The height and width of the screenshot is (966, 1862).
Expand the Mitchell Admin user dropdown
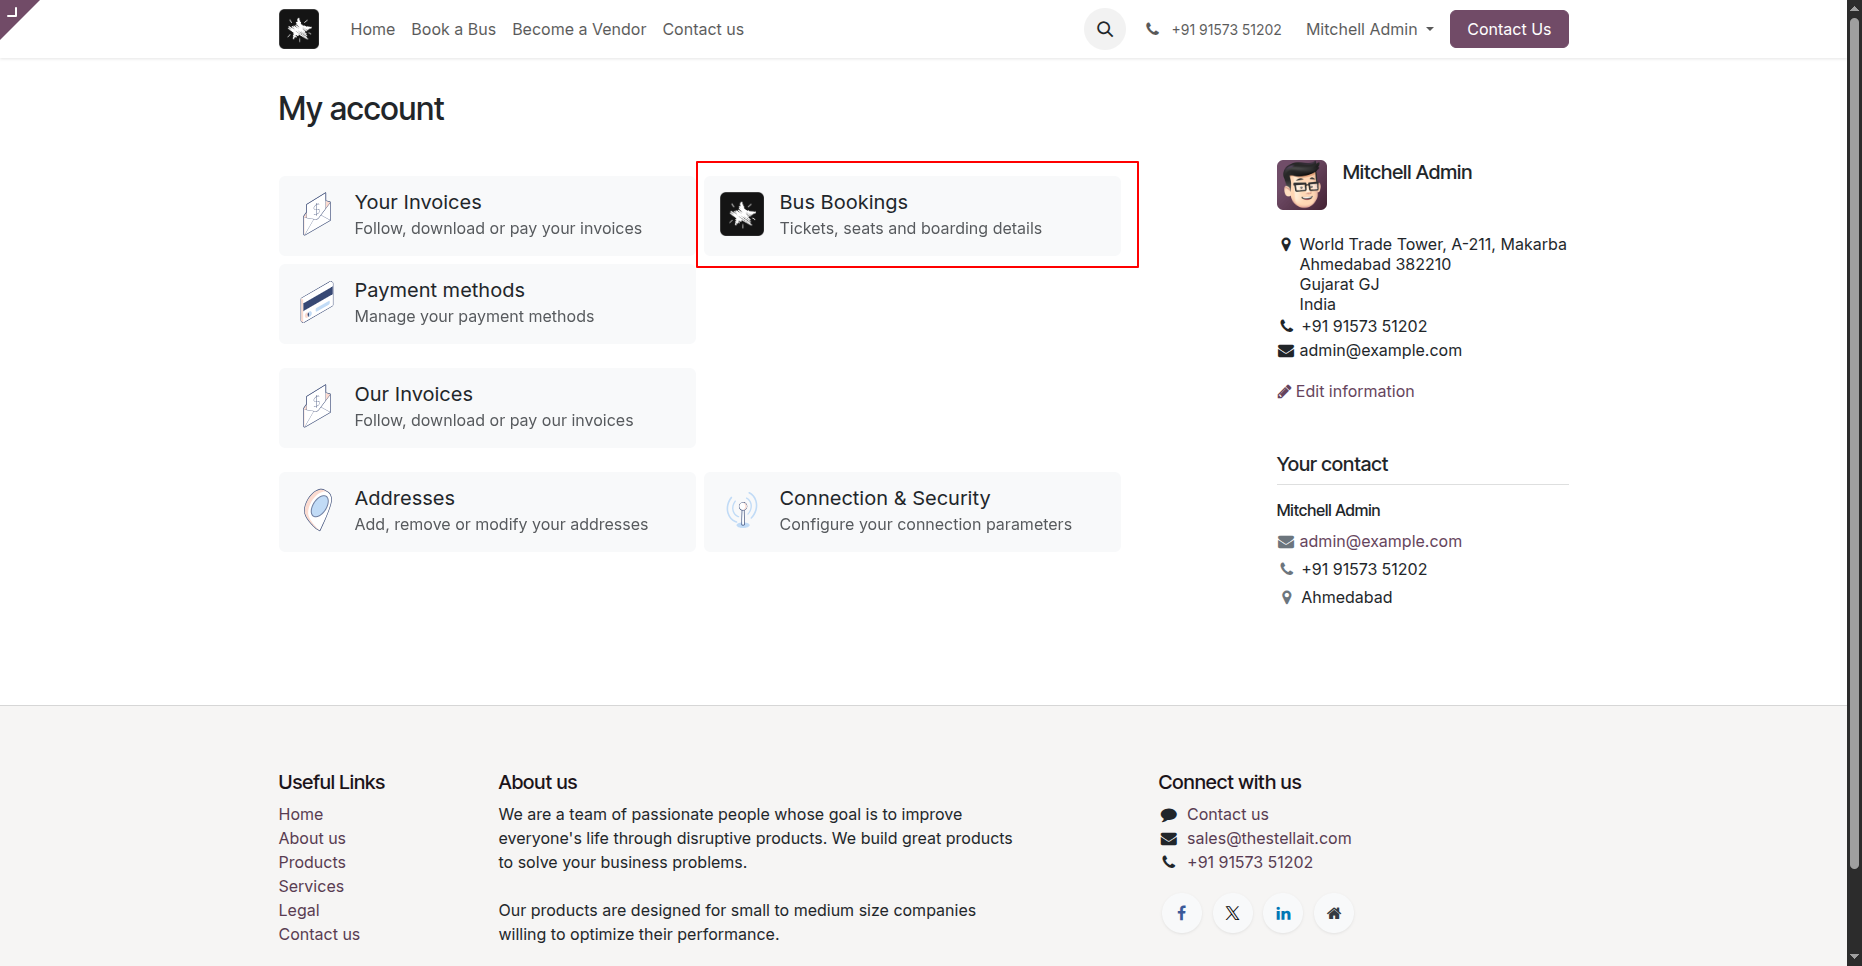[1370, 29]
